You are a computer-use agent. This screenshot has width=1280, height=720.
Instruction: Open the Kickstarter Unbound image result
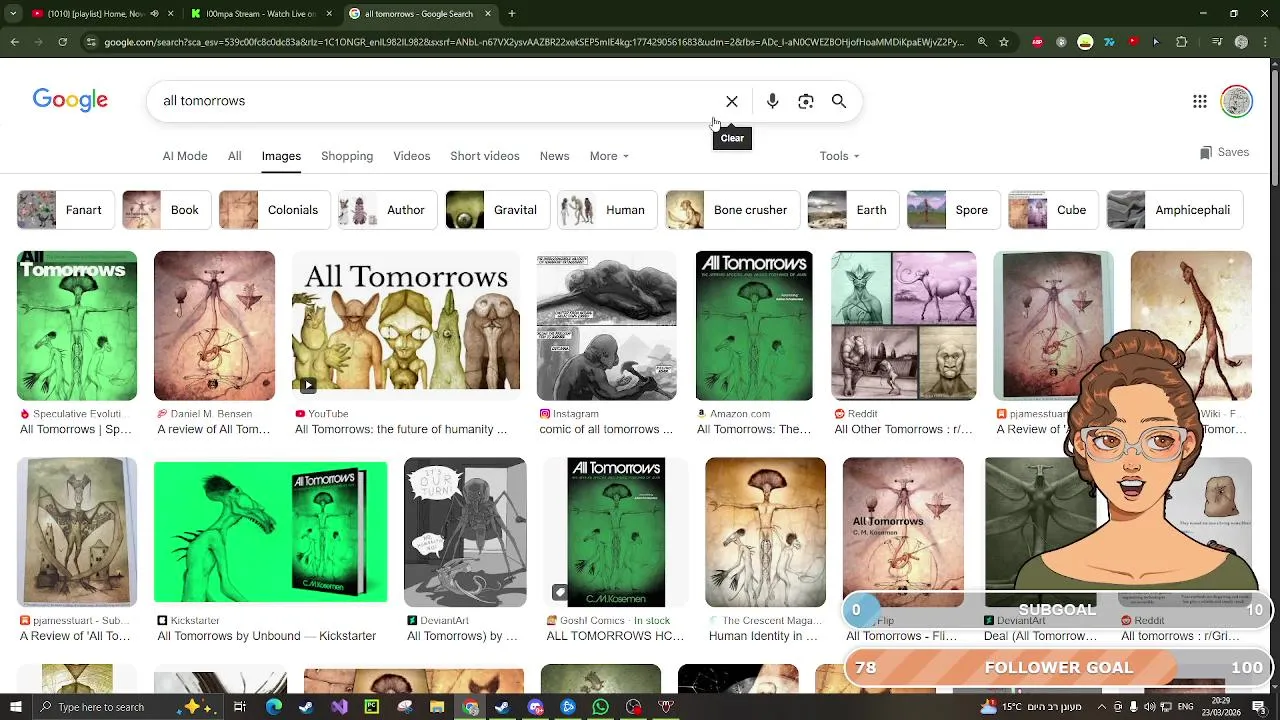coord(270,532)
